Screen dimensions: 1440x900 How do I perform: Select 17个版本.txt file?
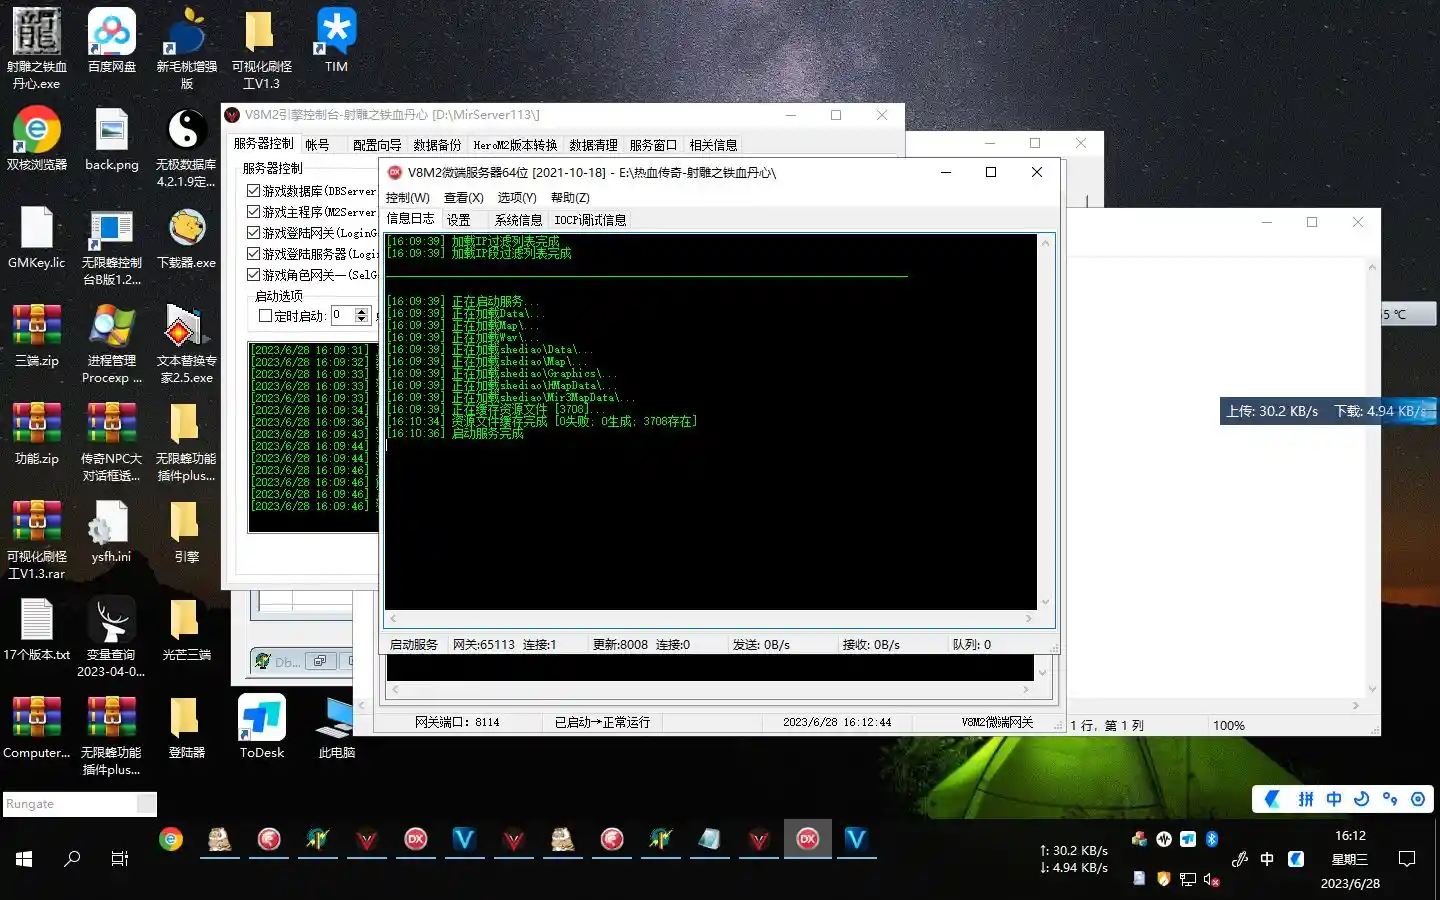pyautogui.click(x=37, y=629)
